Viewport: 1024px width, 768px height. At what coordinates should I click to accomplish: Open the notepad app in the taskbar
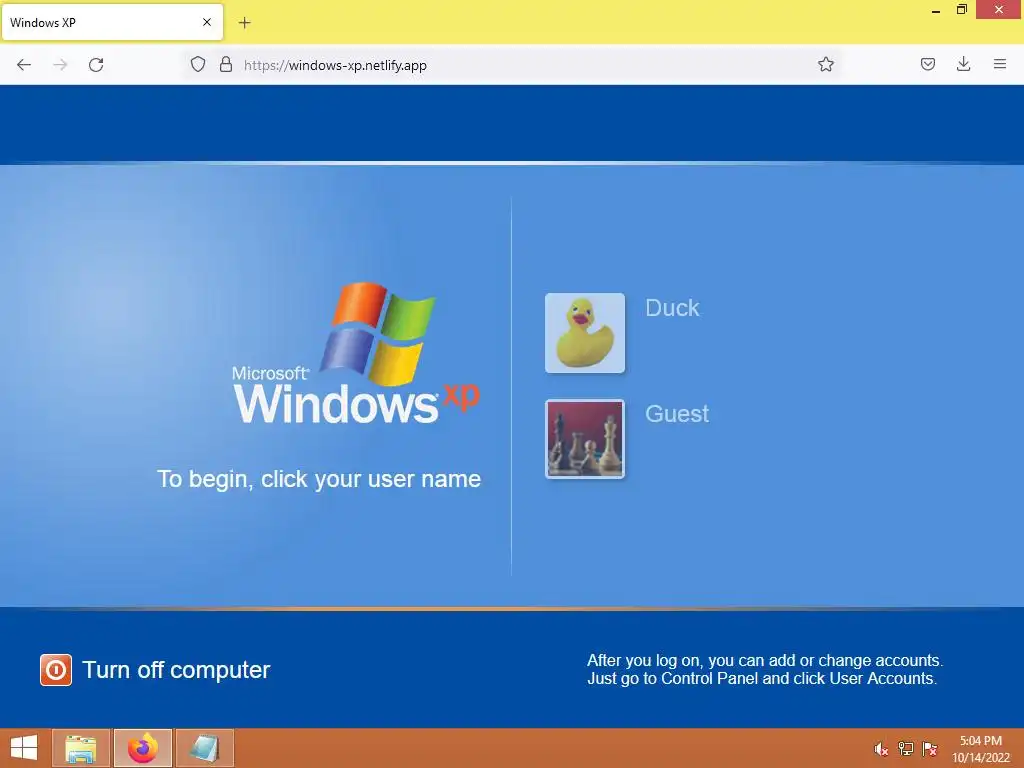point(204,748)
